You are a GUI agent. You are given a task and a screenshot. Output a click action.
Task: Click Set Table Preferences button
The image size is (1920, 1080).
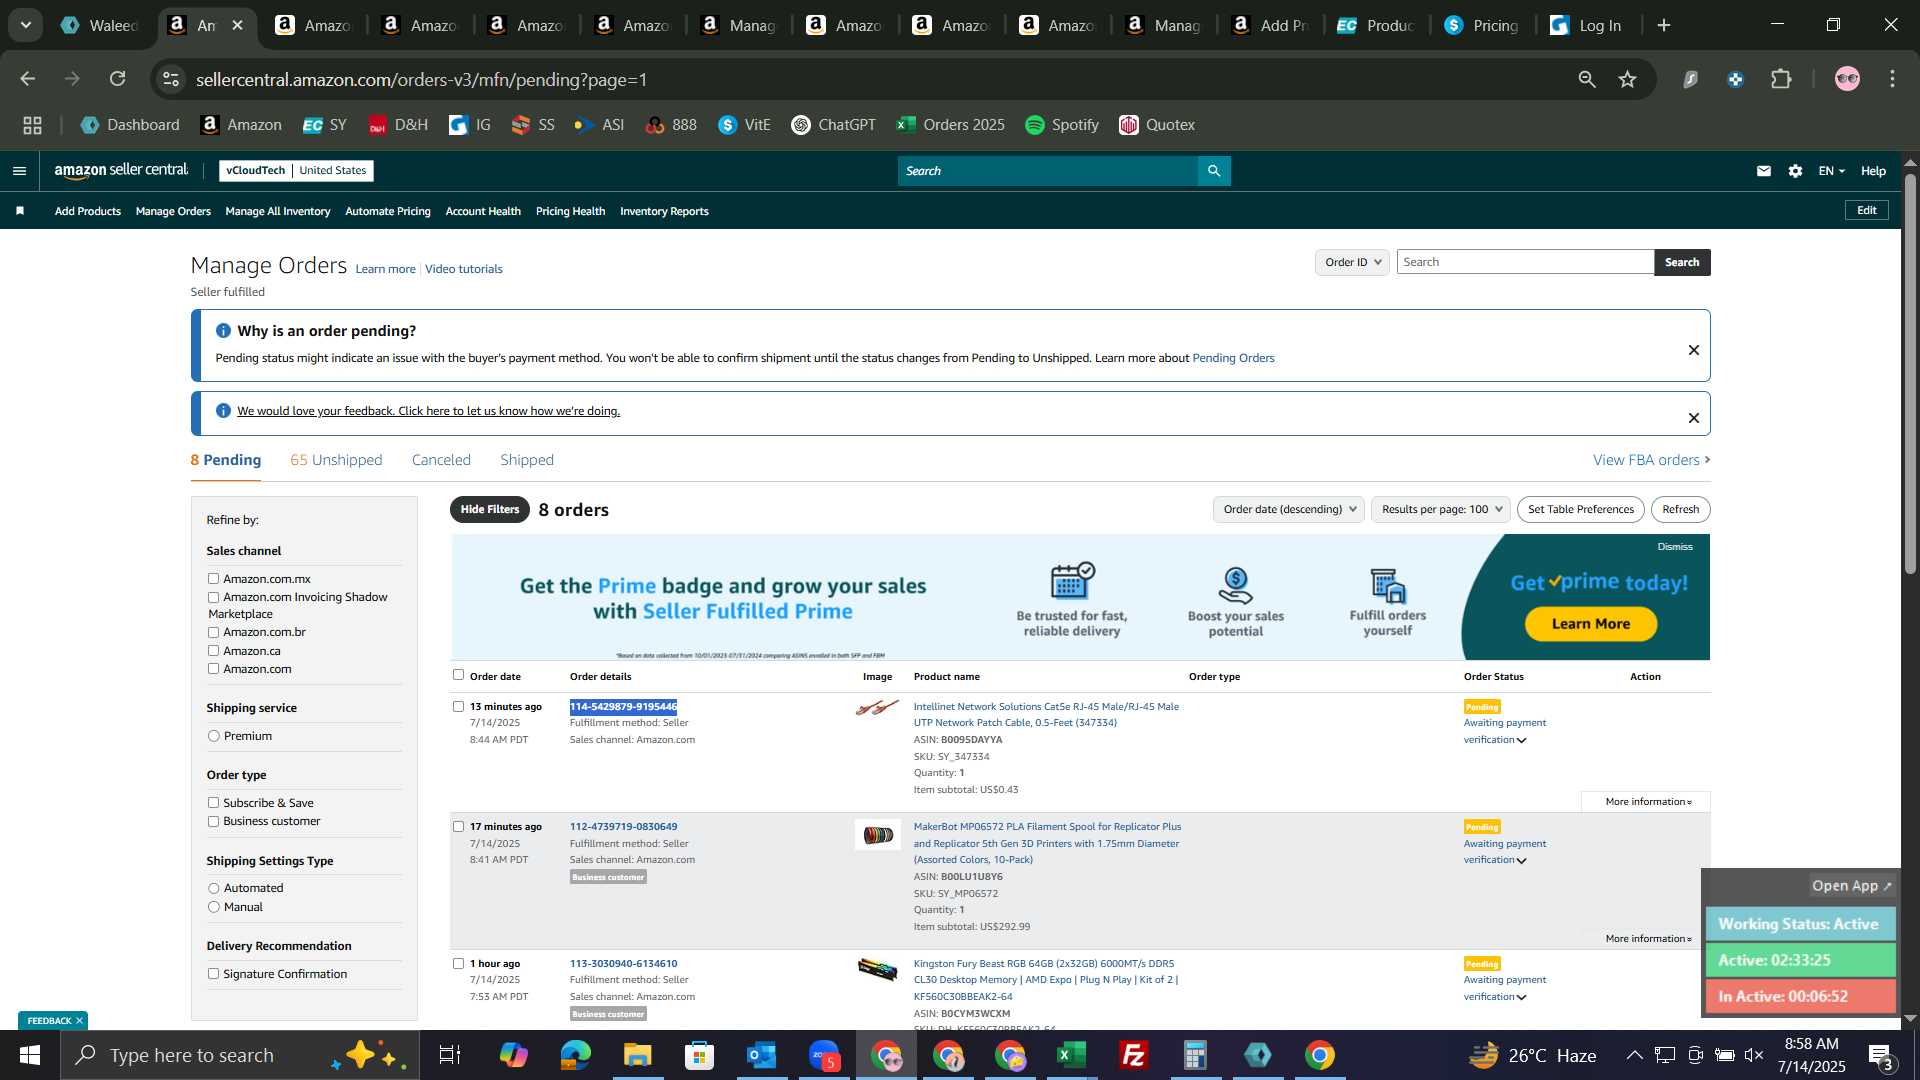[1580, 509]
